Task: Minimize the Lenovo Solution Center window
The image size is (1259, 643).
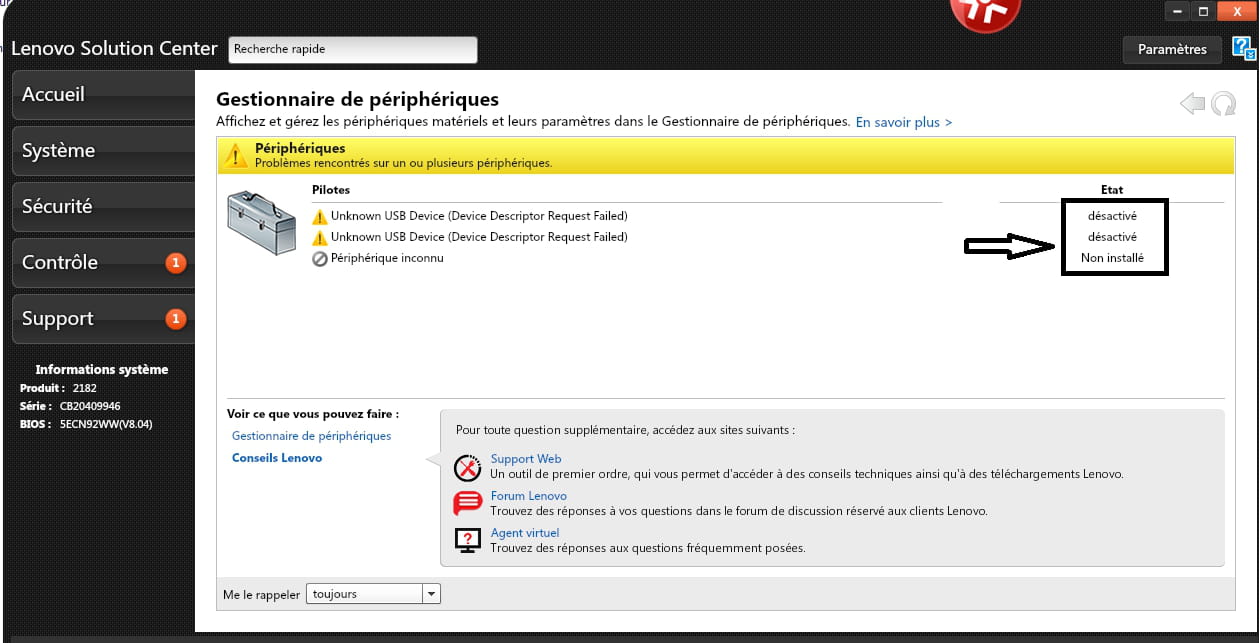Action: (x=1176, y=11)
